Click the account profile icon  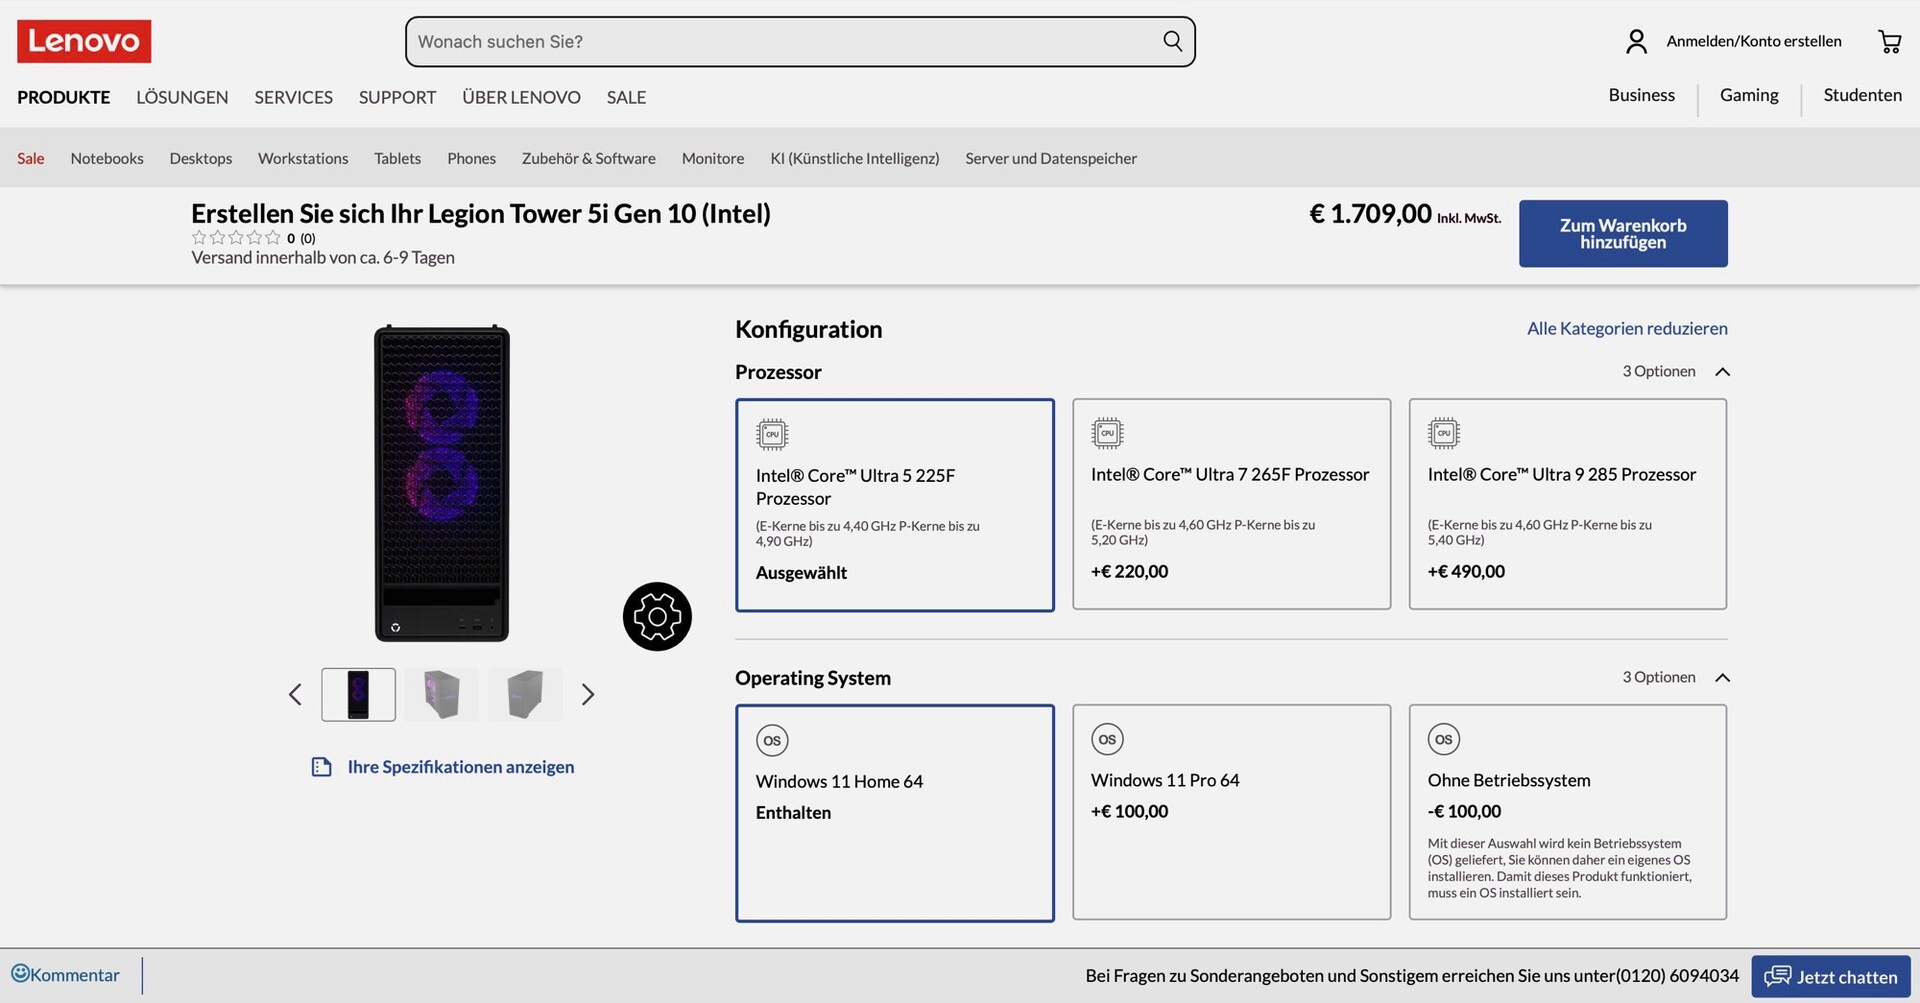[x=1636, y=41]
